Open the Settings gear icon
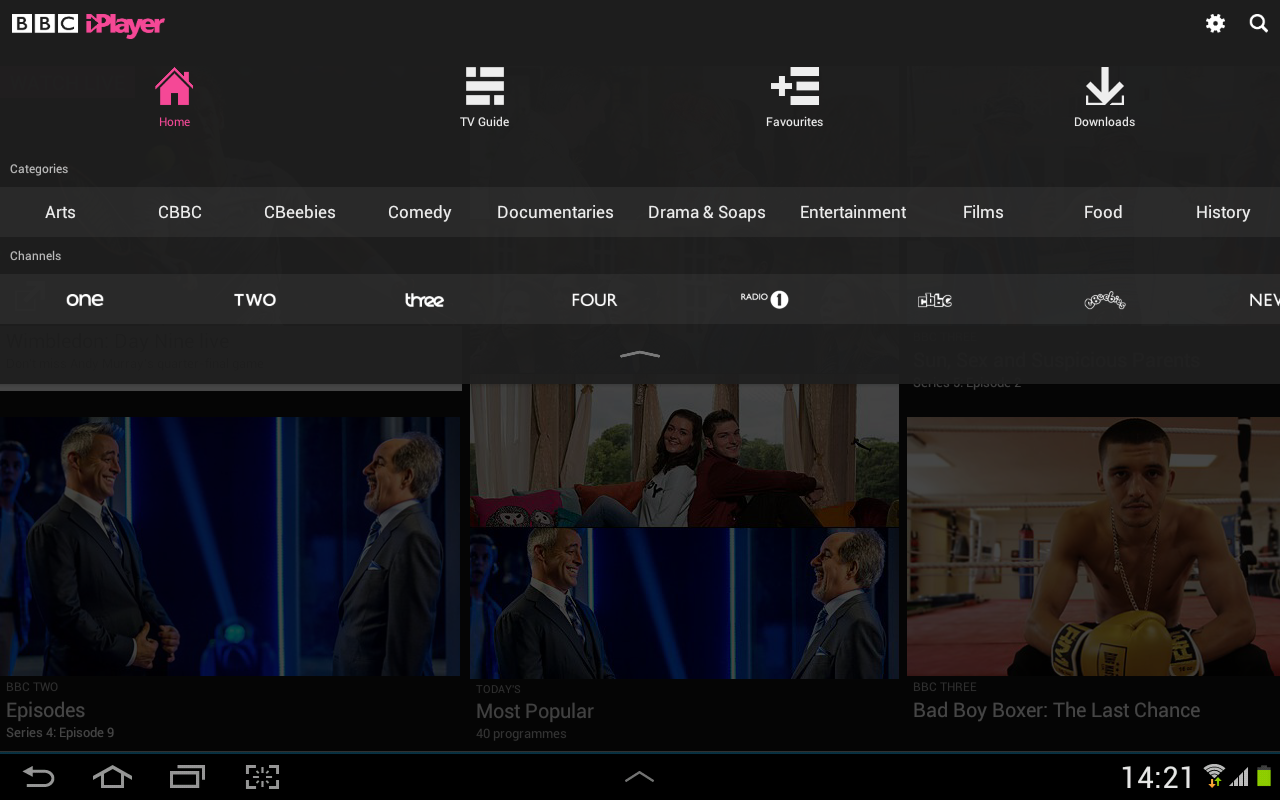Viewport: 1280px width, 800px height. [x=1215, y=24]
